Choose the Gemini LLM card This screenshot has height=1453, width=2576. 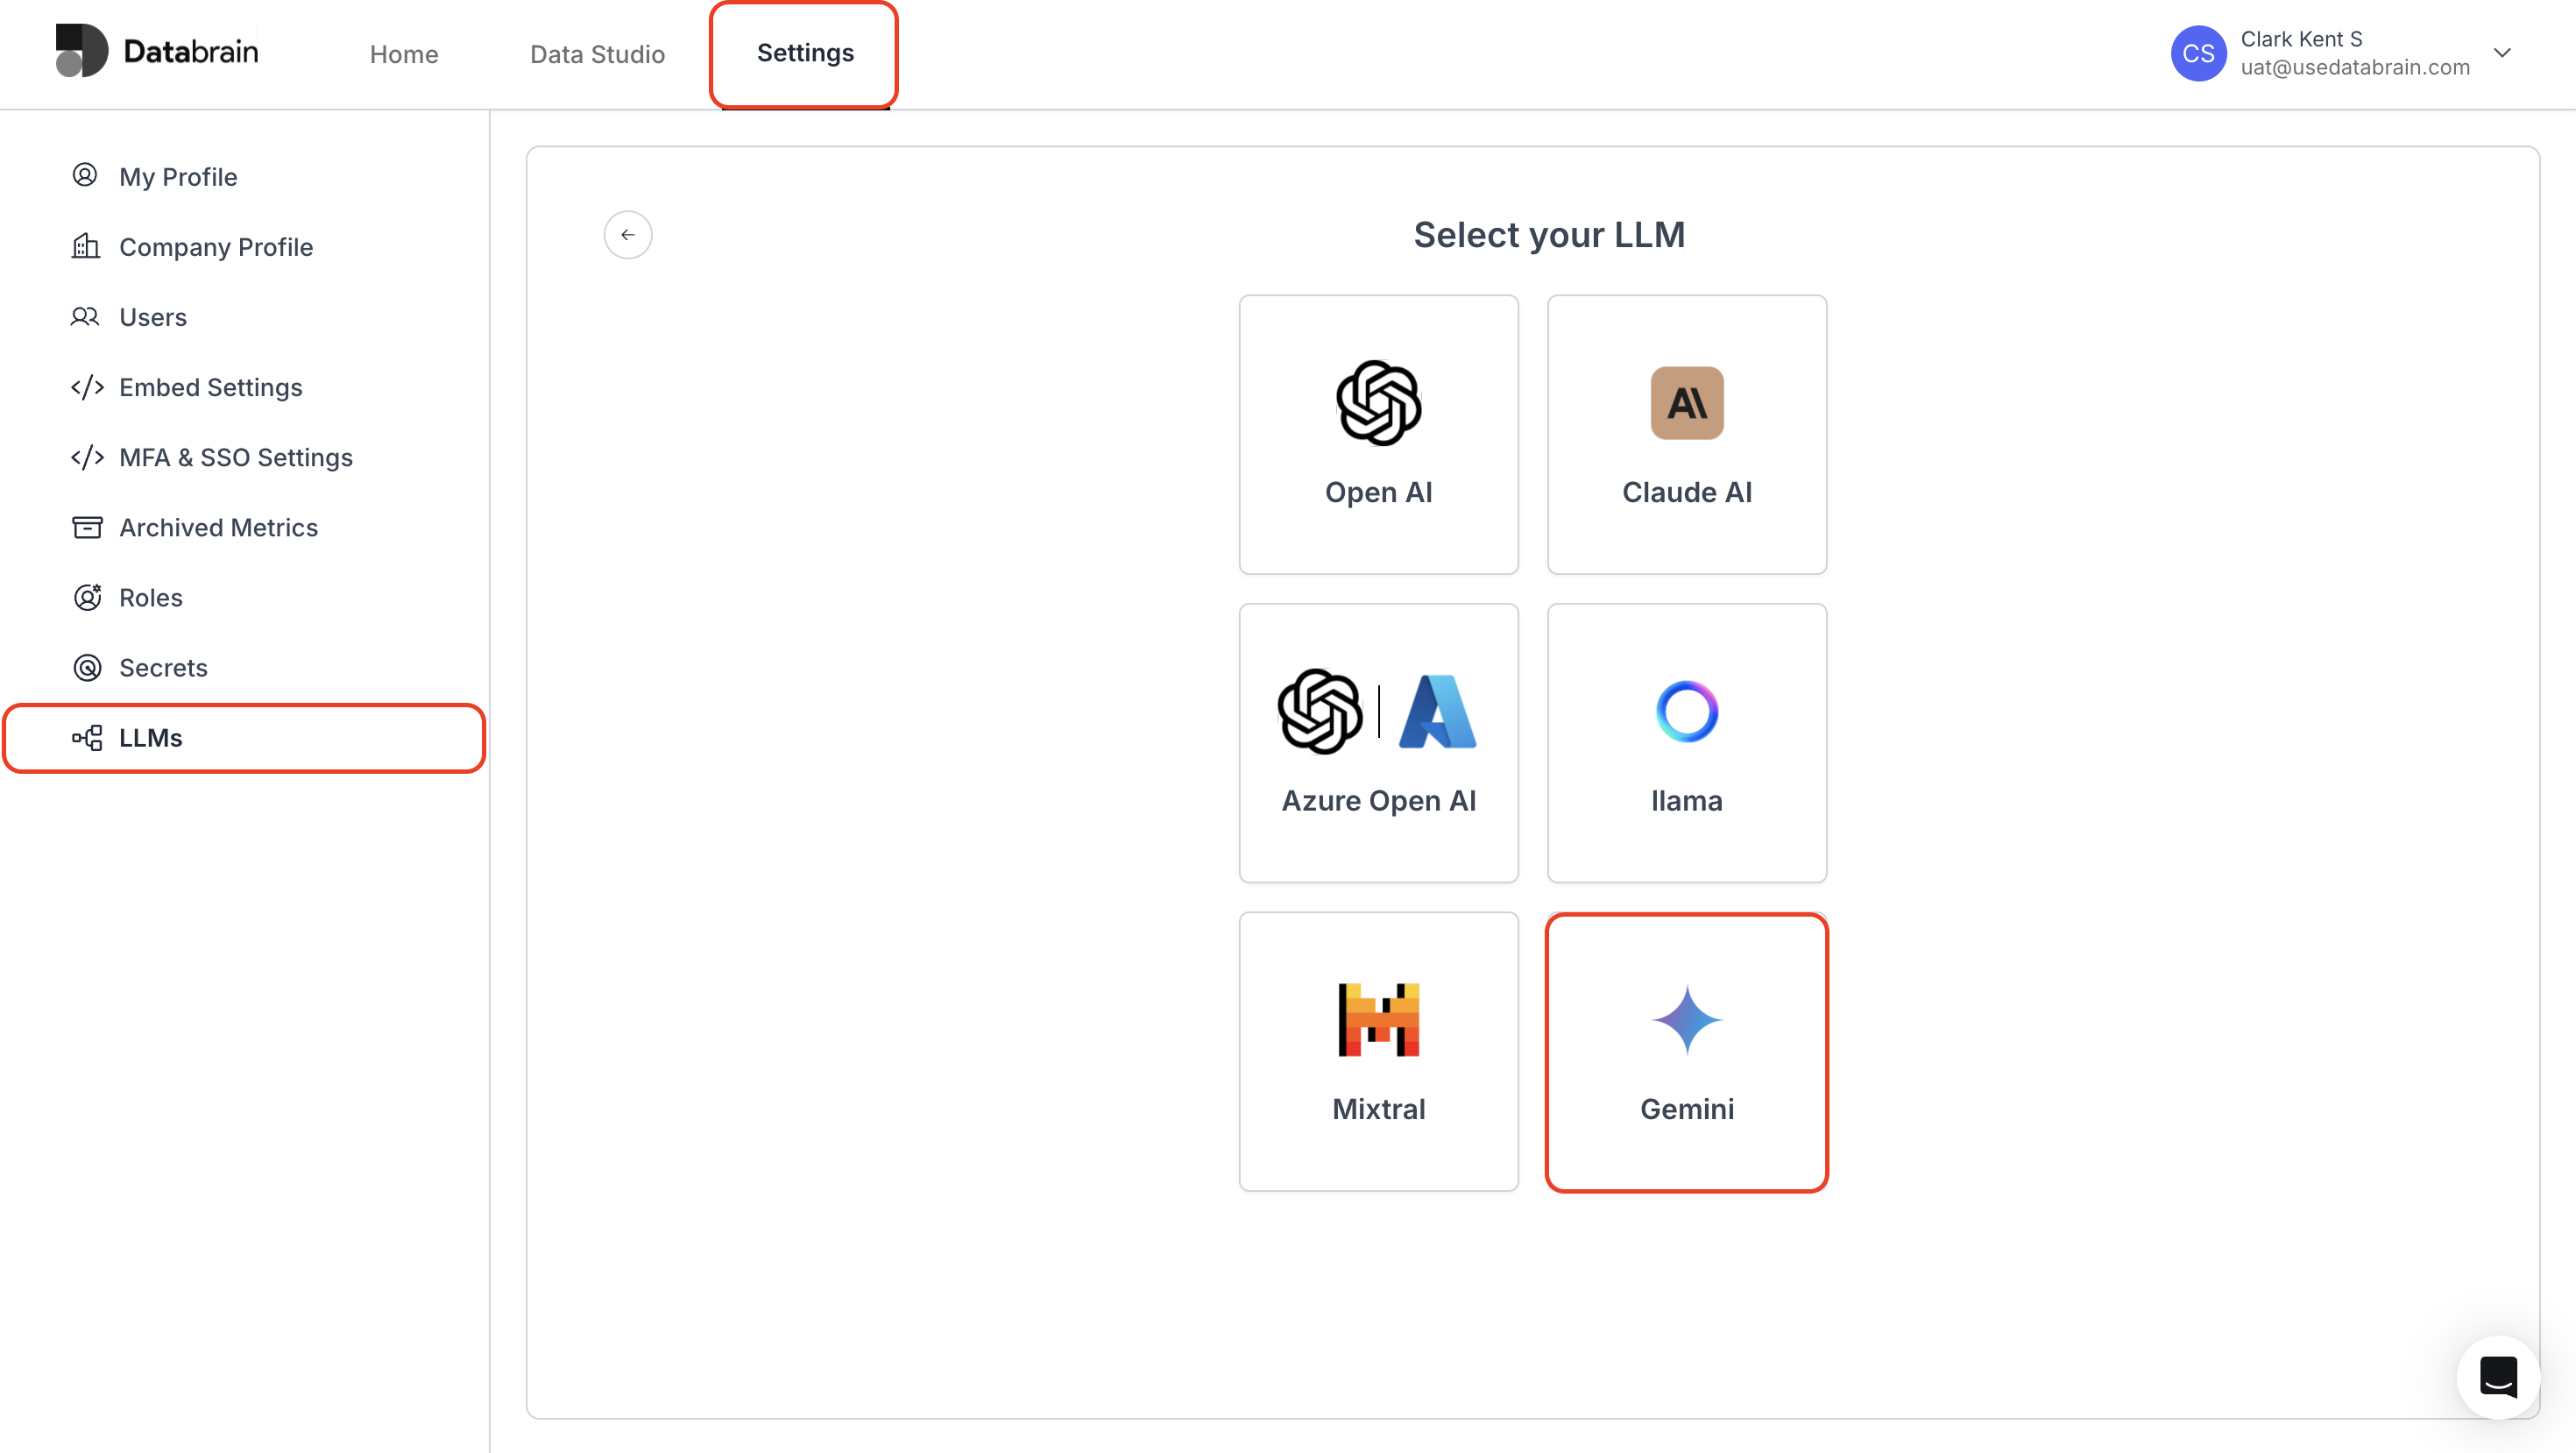(1686, 1050)
